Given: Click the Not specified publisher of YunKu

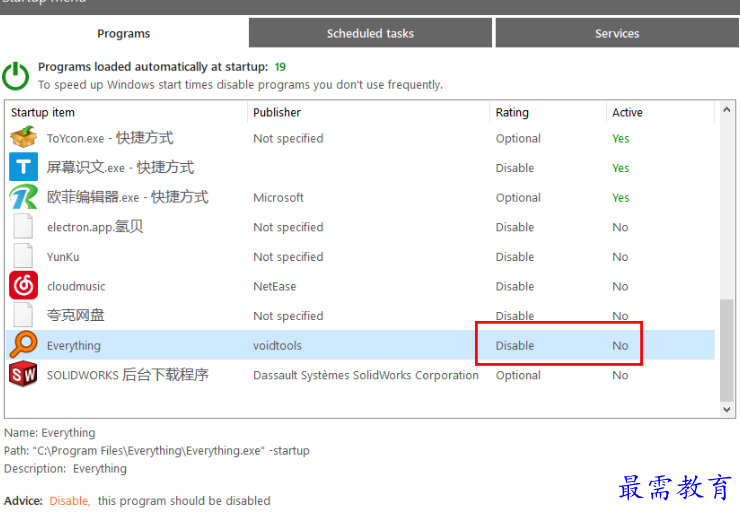Looking at the screenshot, I should click(x=288, y=257).
